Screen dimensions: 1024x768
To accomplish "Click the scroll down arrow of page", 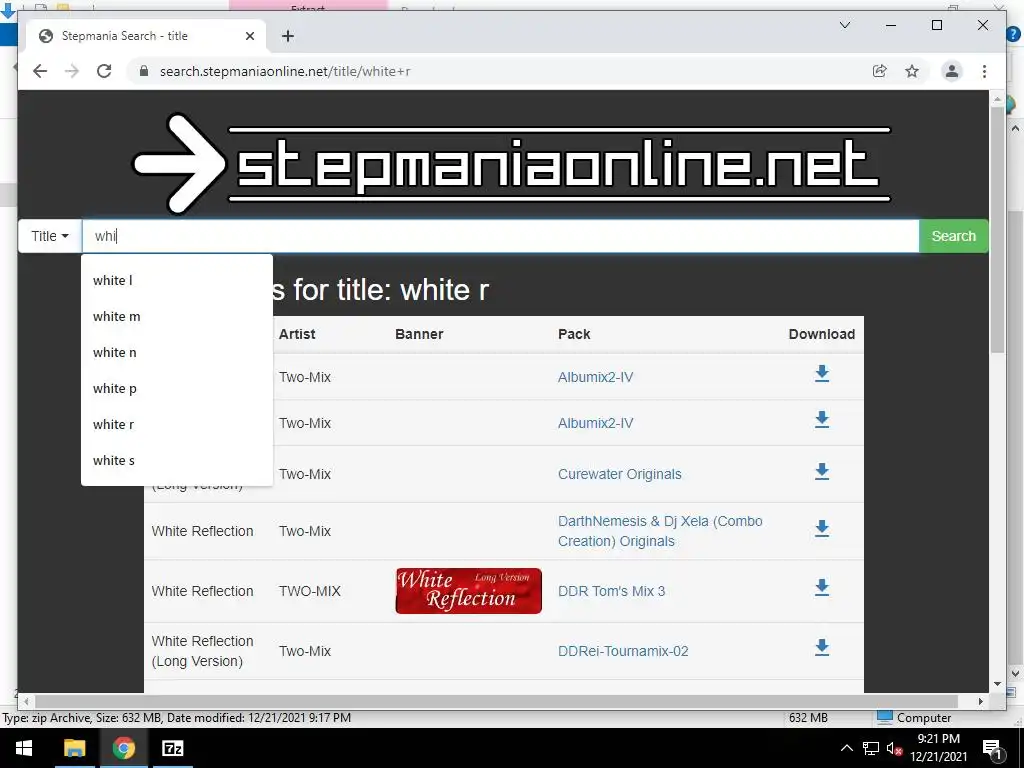I will pos(997,684).
